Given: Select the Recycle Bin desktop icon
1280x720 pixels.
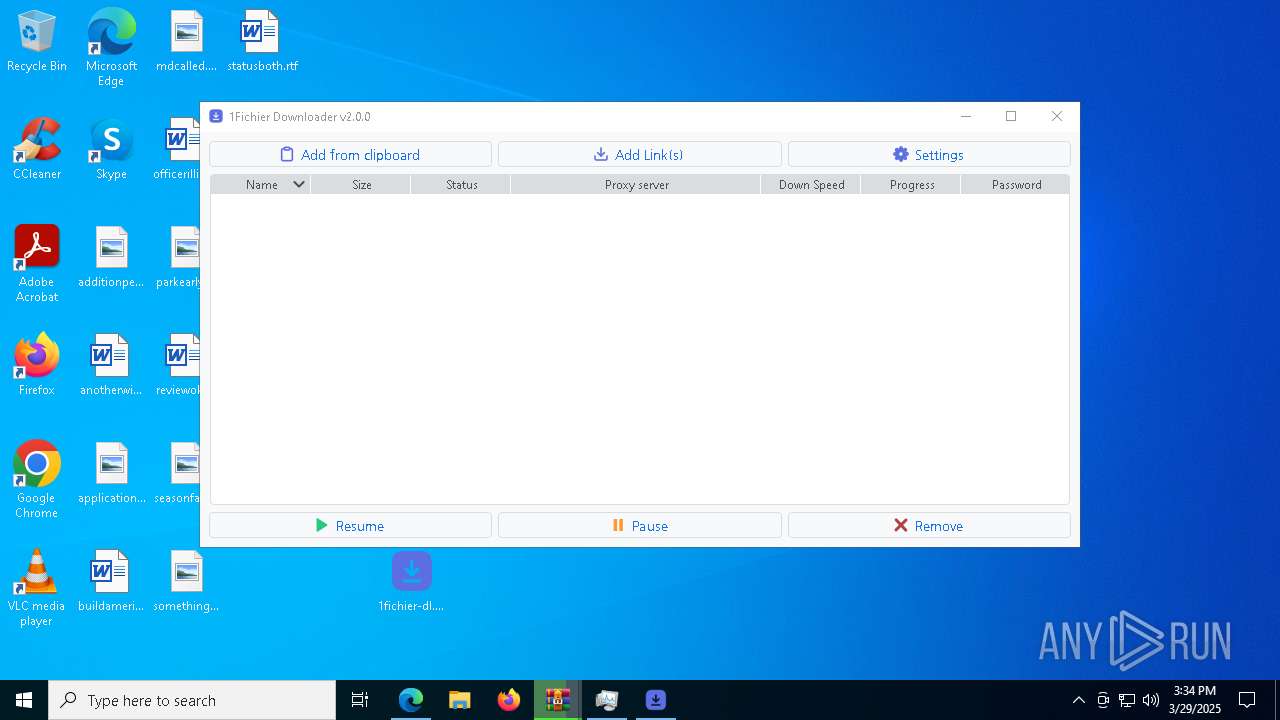Looking at the screenshot, I should [37, 42].
